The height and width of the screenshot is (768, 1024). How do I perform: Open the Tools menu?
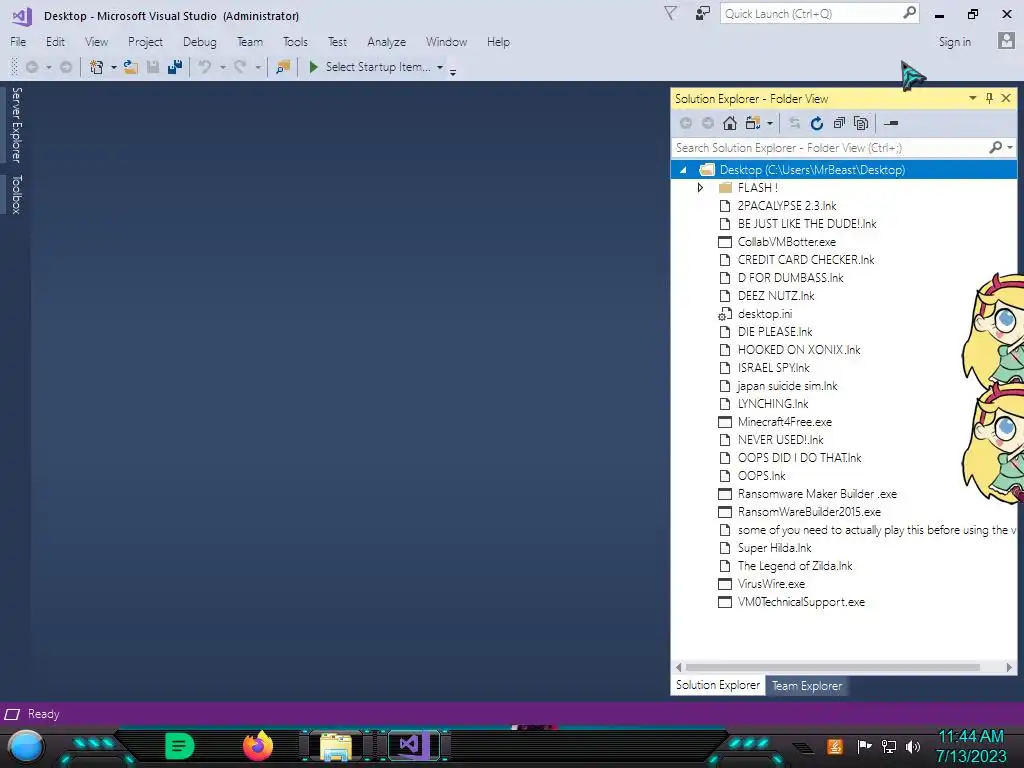(x=295, y=42)
